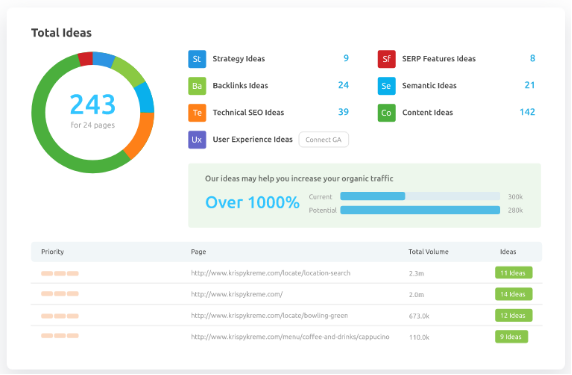
Task: Click the Current traffic progress bar
Action: click(x=420, y=196)
